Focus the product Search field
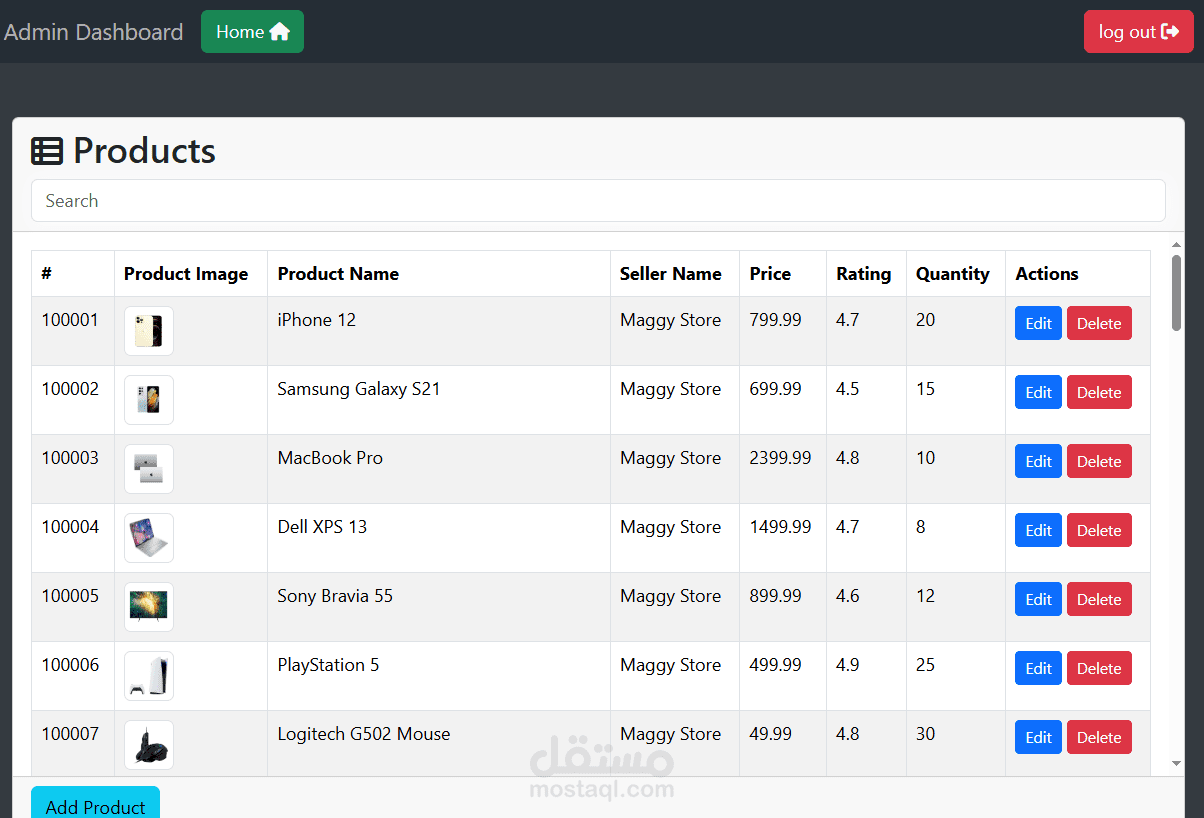The height and width of the screenshot is (818, 1204). [x=598, y=201]
